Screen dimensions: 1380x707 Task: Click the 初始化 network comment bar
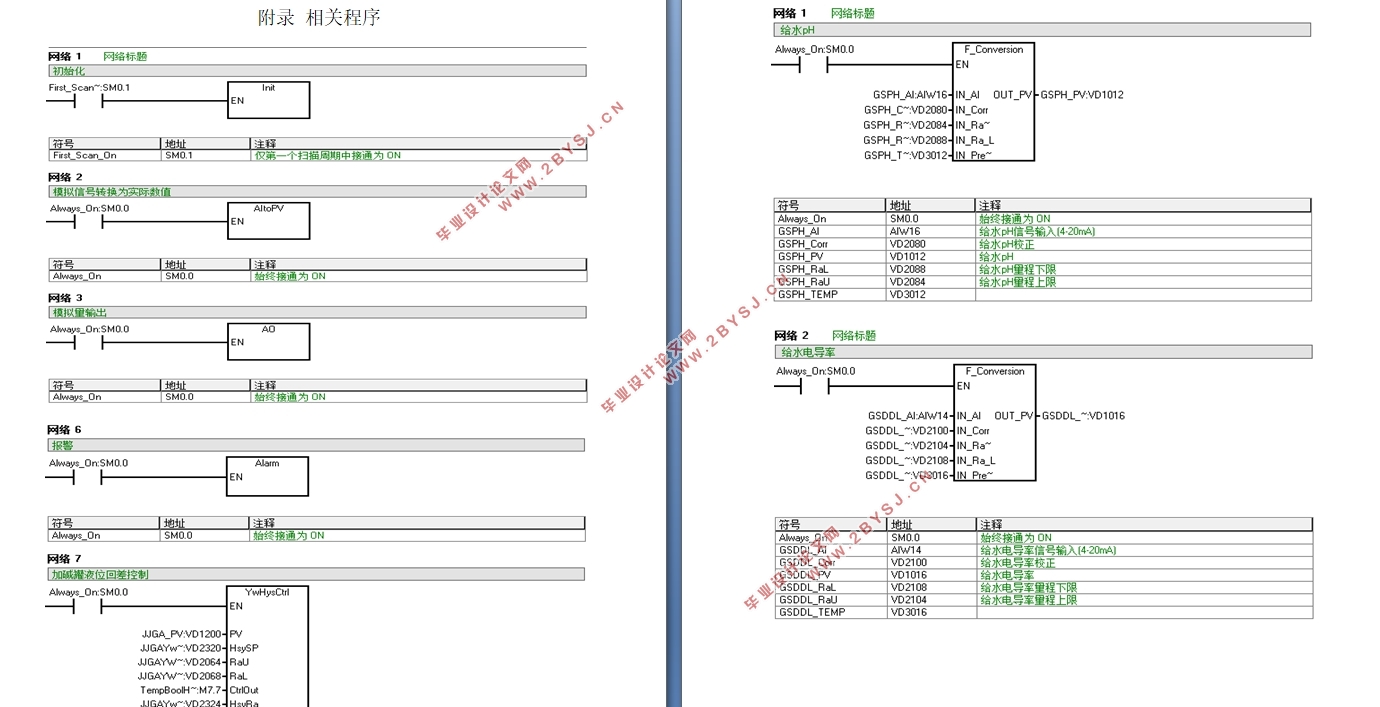(x=317, y=71)
